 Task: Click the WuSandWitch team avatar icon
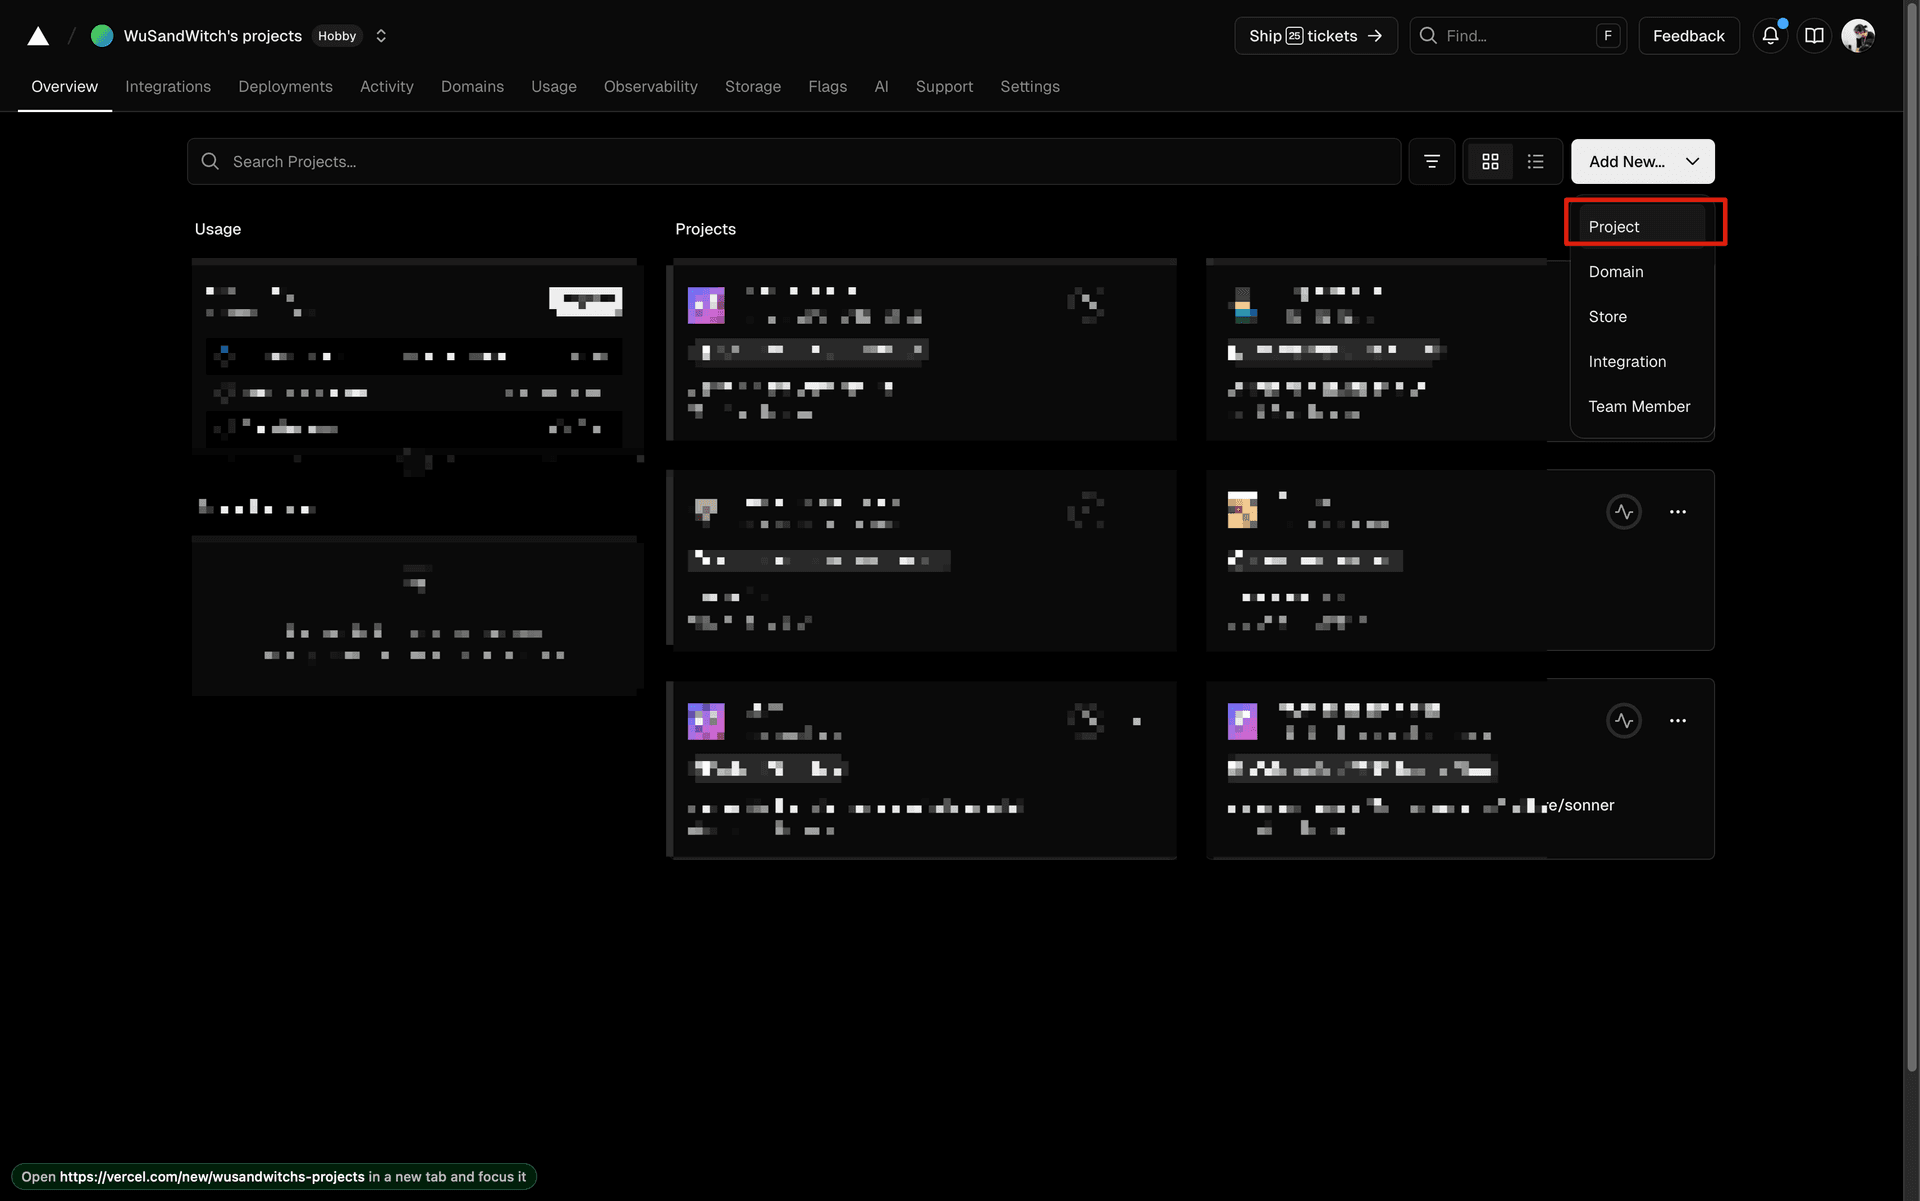[102, 36]
